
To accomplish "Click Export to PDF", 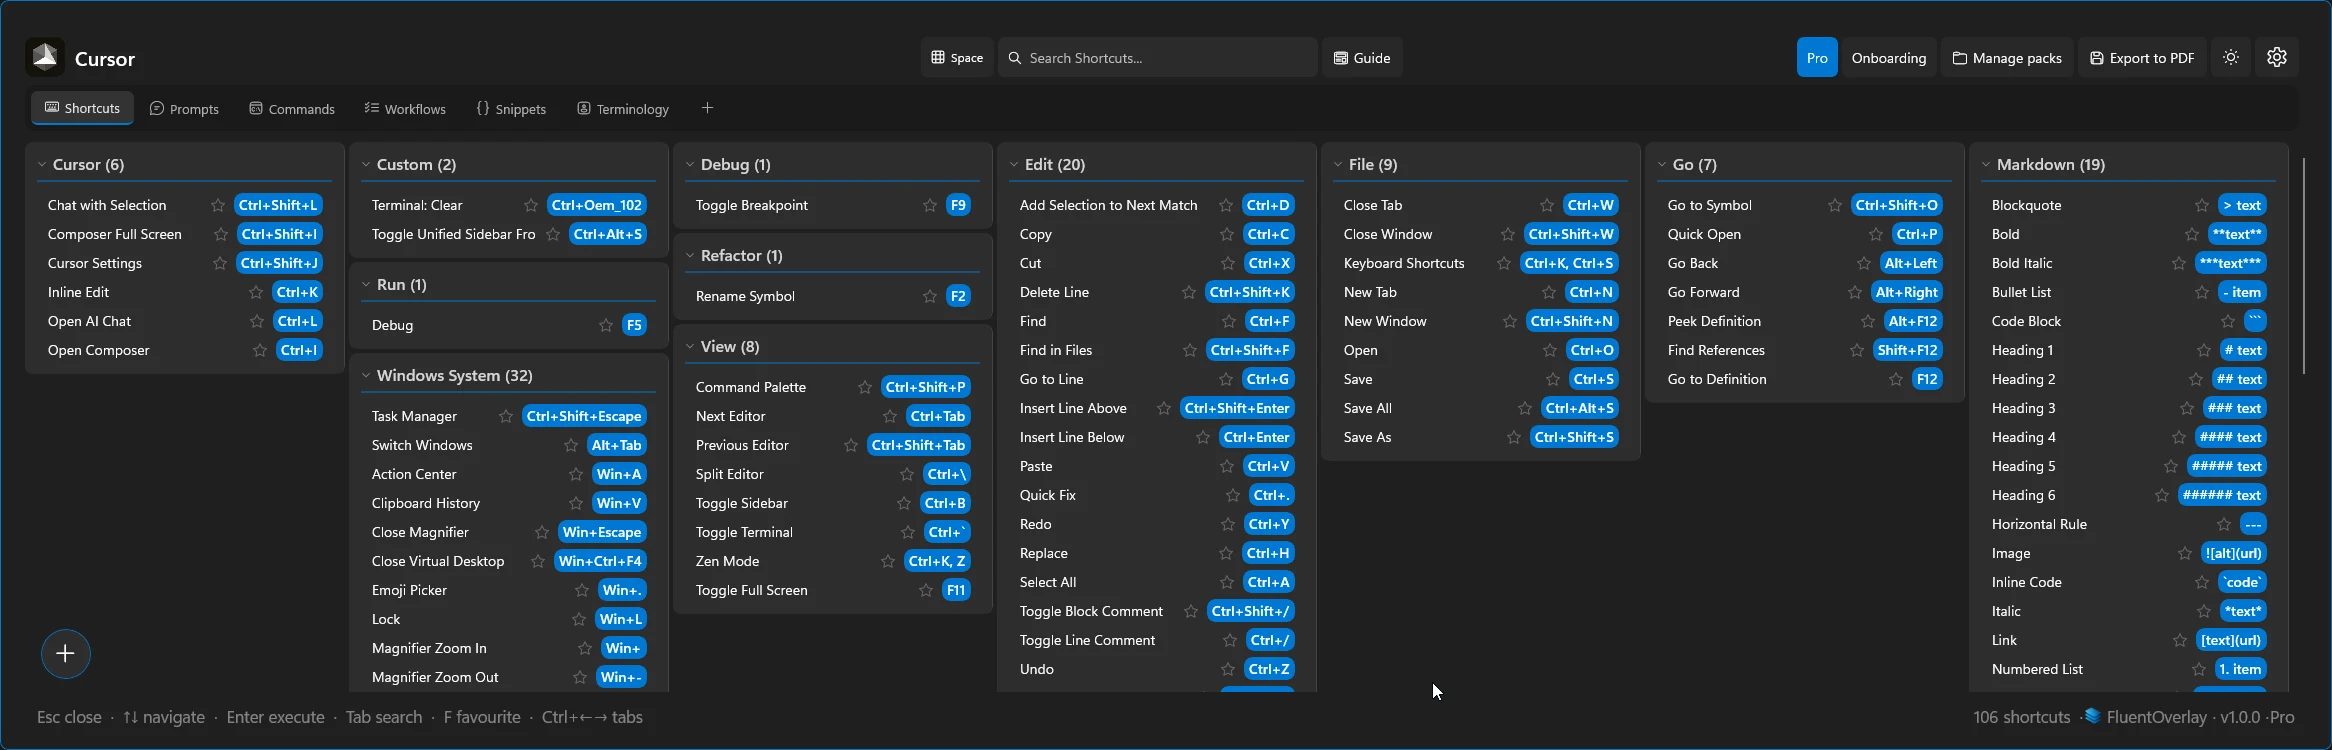I will point(2142,58).
